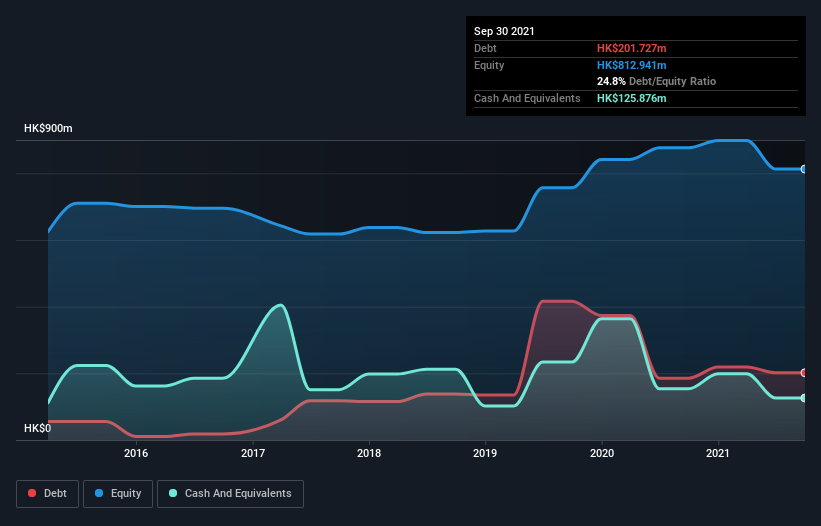Select the 2020 x-axis label
The width and height of the screenshot is (821, 526).
[x=602, y=453]
